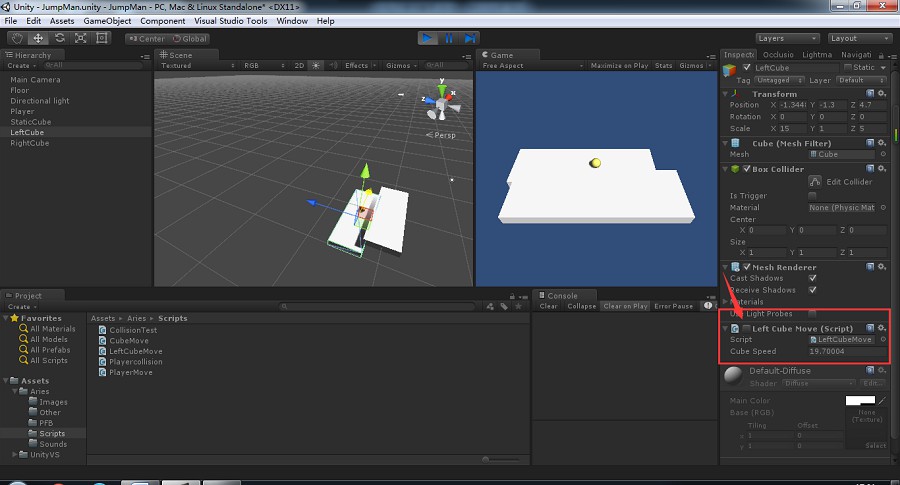Switch to the Occlusion tab
Image resolution: width=900 pixels, height=485 pixels.
click(778, 55)
